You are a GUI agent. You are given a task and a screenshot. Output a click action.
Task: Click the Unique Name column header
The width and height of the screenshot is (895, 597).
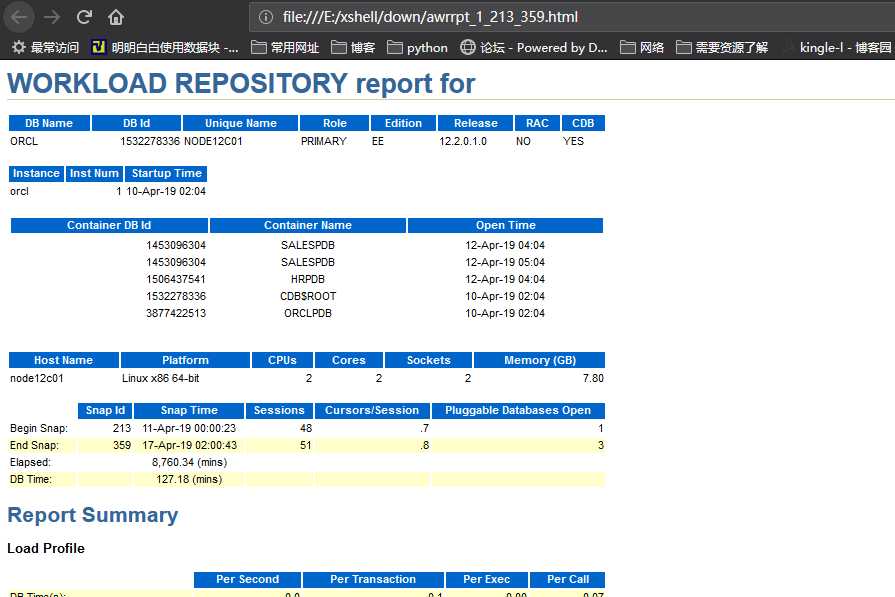[x=240, y=123]
